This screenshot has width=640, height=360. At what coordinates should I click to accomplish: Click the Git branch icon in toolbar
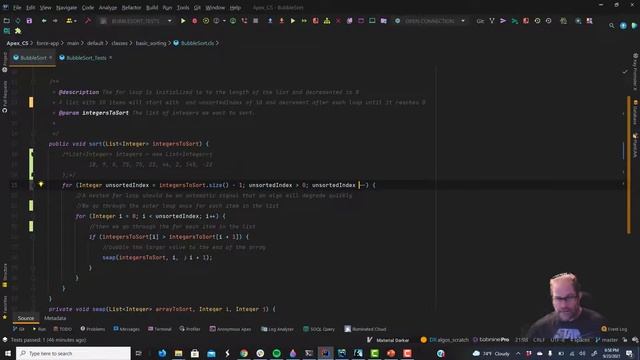point(492,21)
